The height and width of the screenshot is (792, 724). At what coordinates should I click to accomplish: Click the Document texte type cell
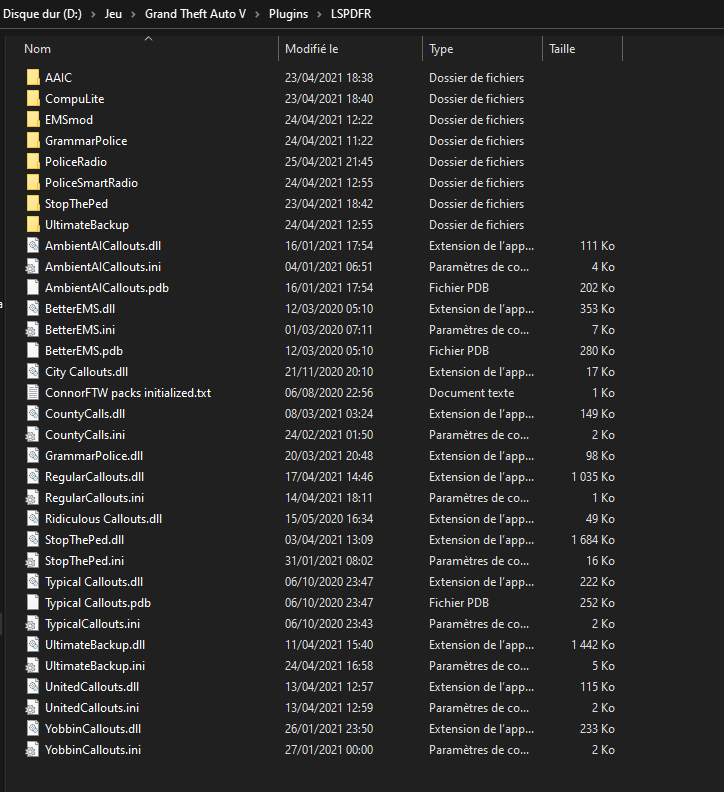pos(471,392)
